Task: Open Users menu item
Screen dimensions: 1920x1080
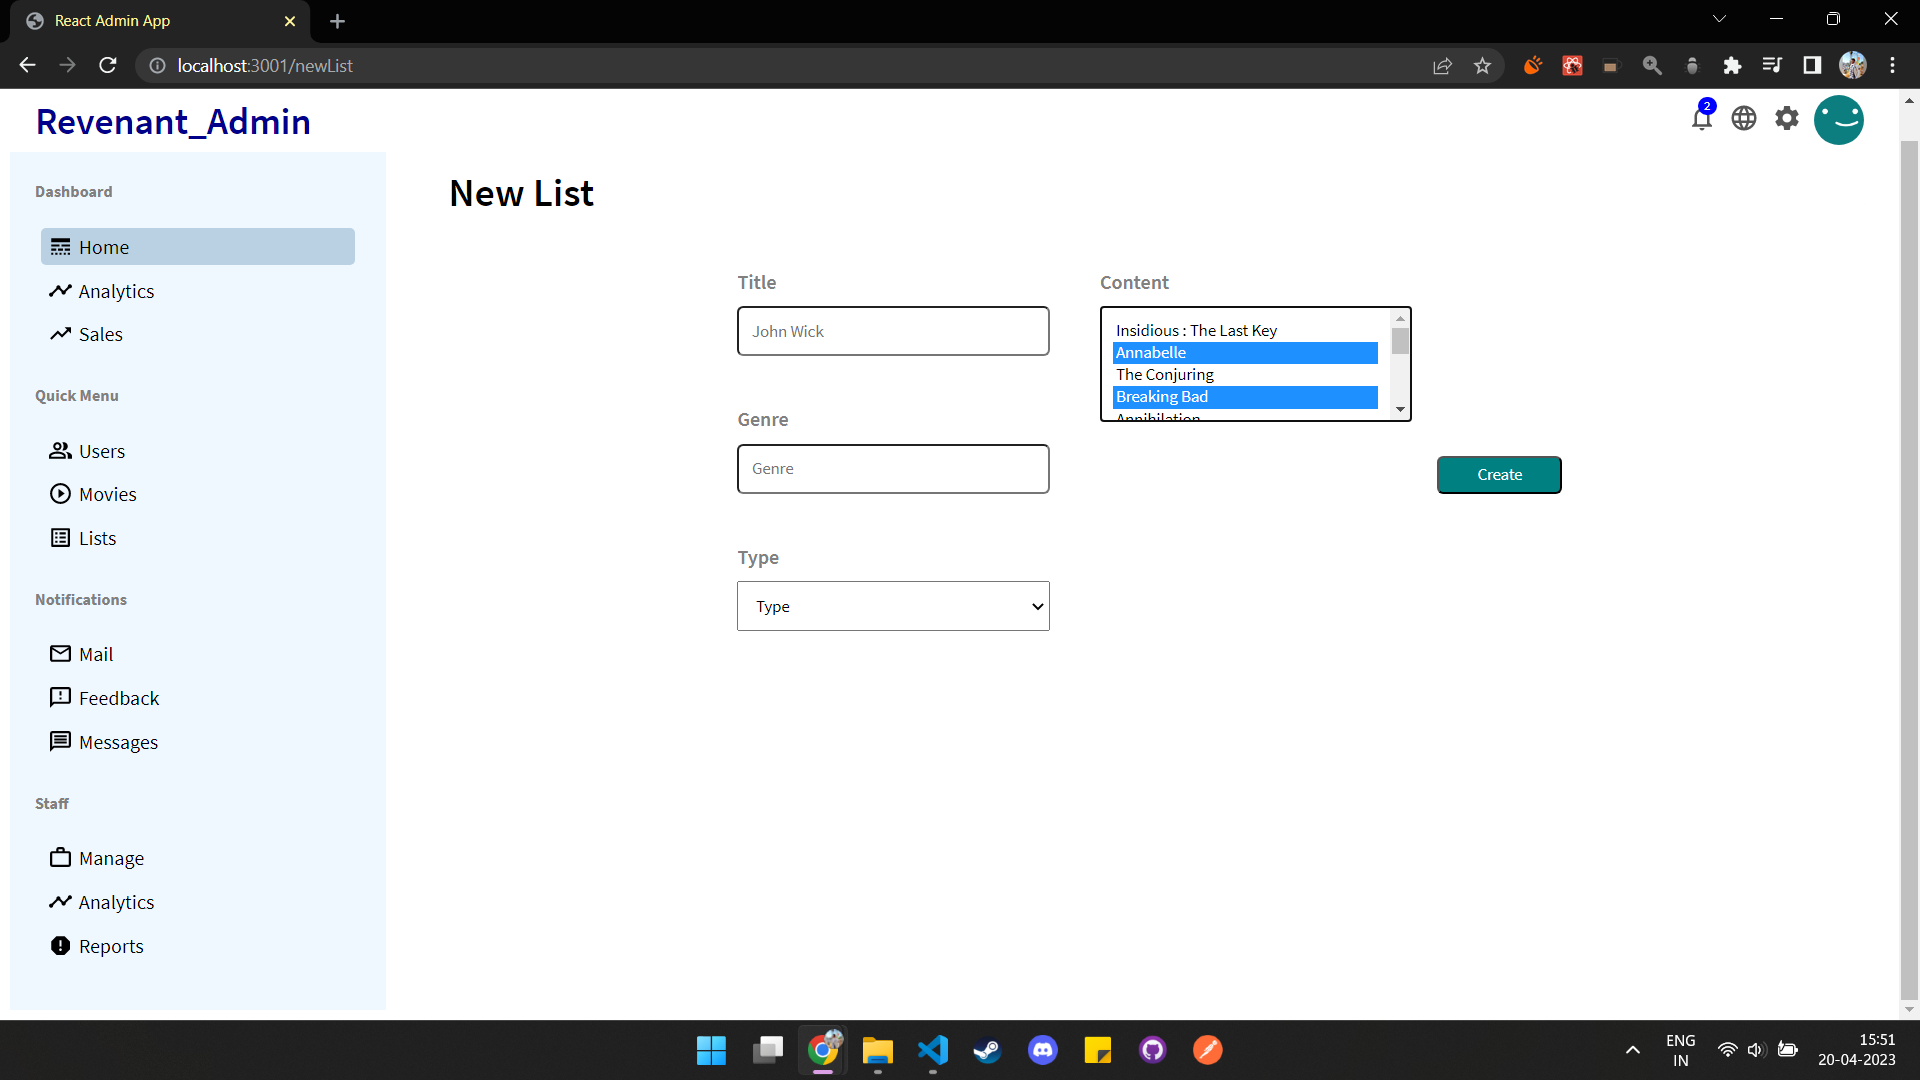Action: [102, 451]
